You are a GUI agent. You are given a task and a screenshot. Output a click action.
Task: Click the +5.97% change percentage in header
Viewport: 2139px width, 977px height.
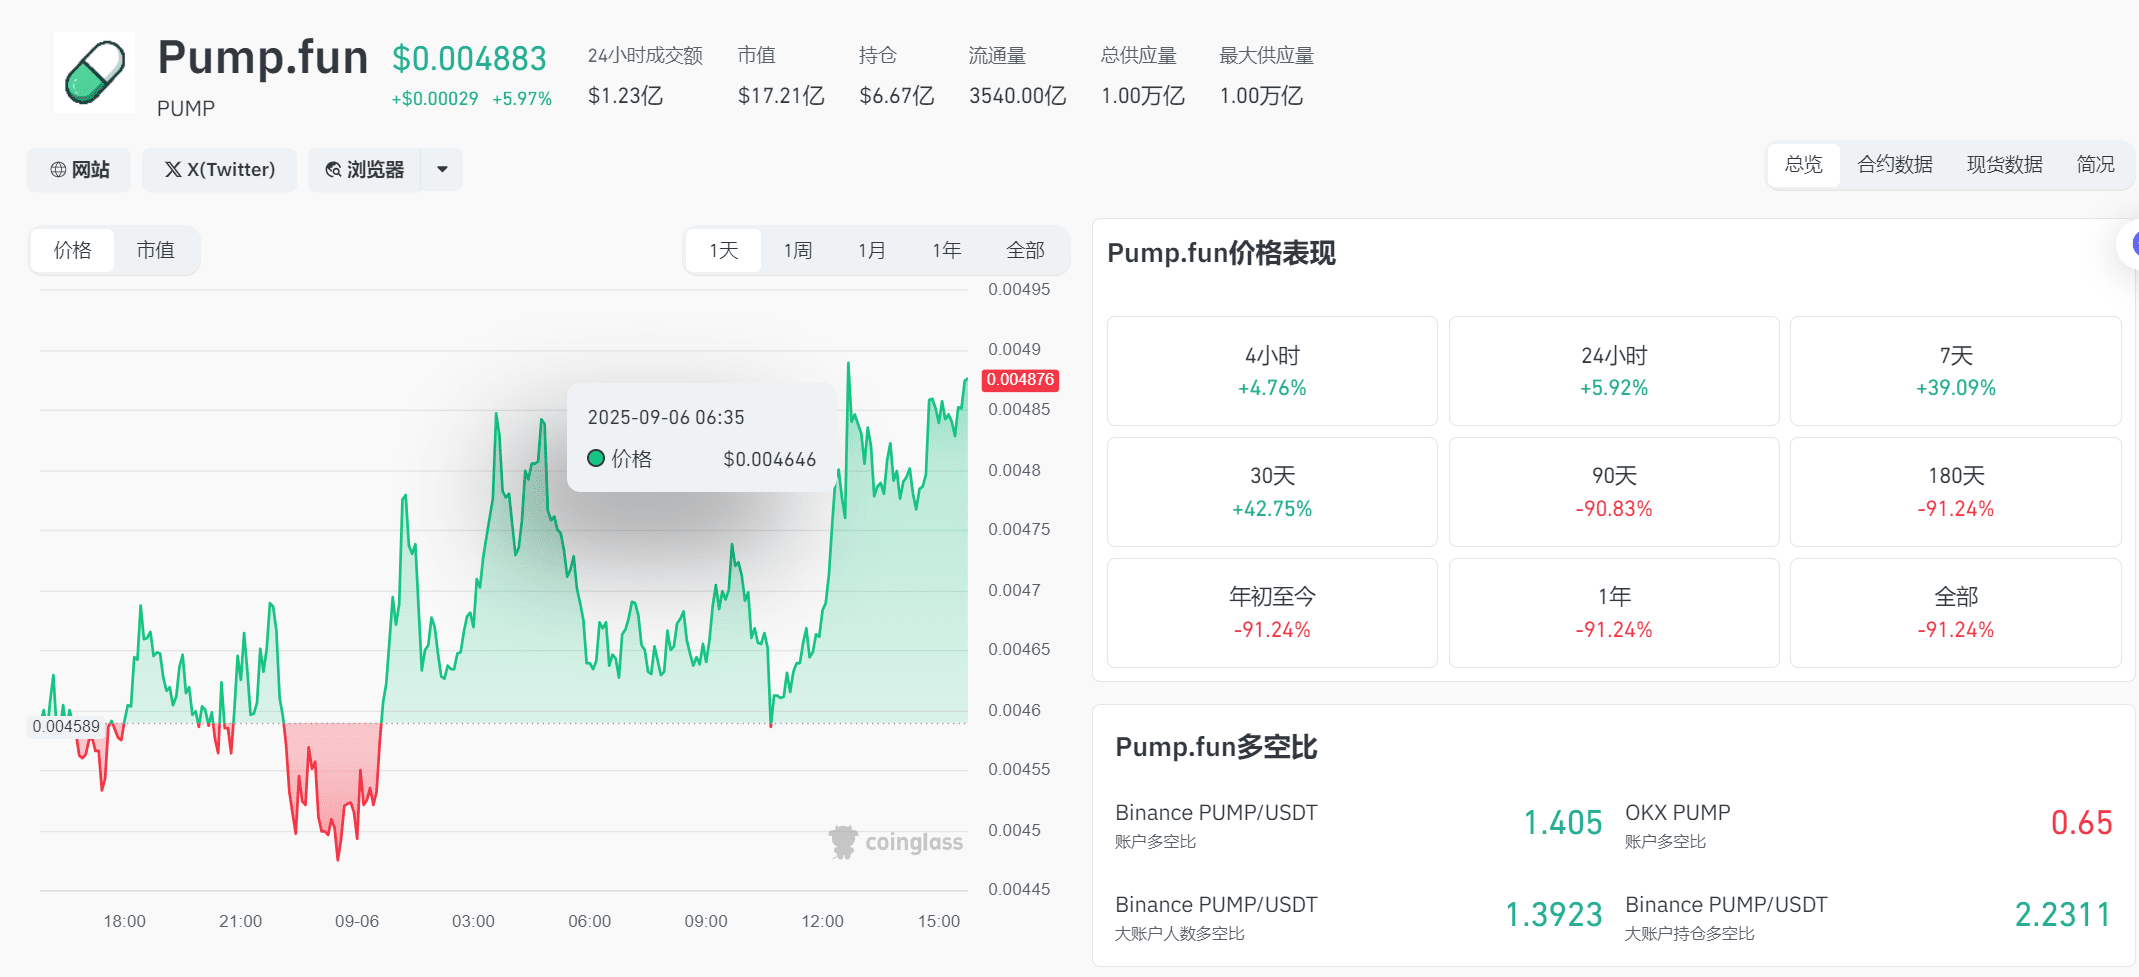point(522,99)
